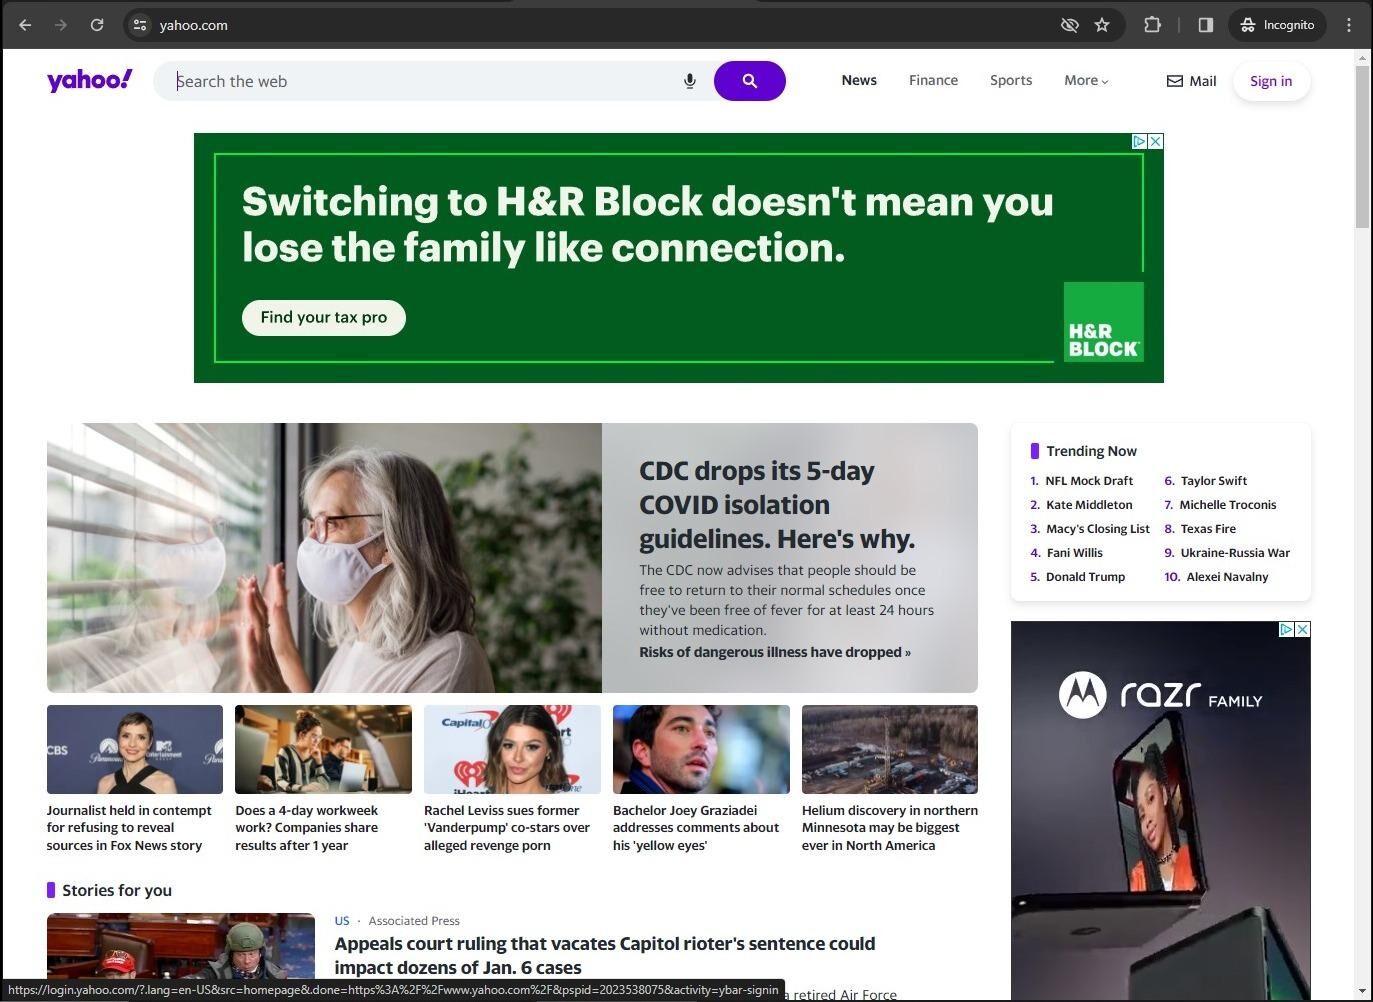1373x1002 pixels.
Task: Select trending topic Taylor Swift
Action: [x=1214, y=481]
